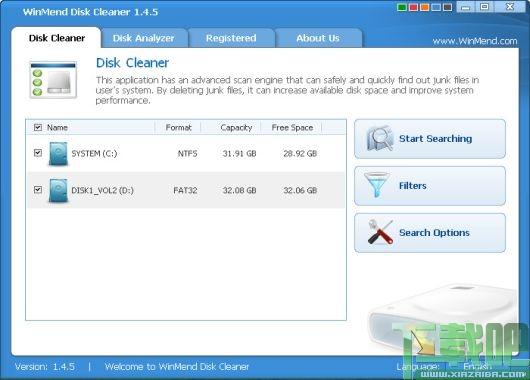
Task: Sort by the Name column header
Action: point(57,127)
